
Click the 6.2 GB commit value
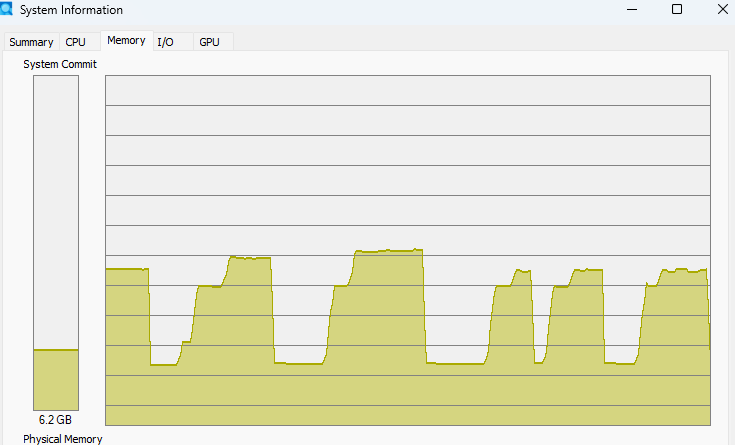pos(55,420)
